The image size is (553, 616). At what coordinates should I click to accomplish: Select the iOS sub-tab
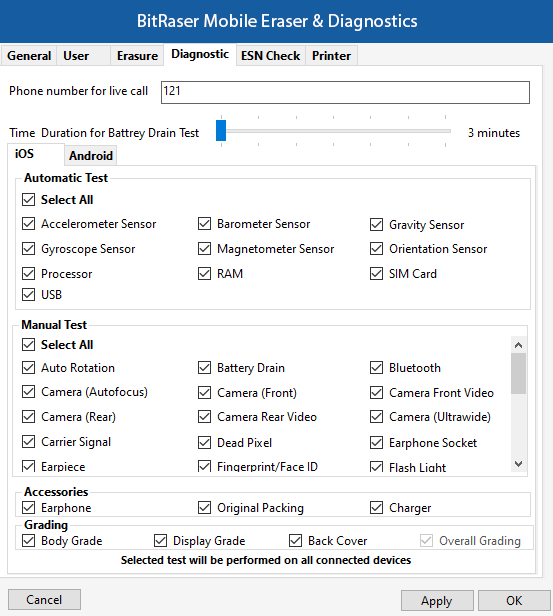coord(36,154)
